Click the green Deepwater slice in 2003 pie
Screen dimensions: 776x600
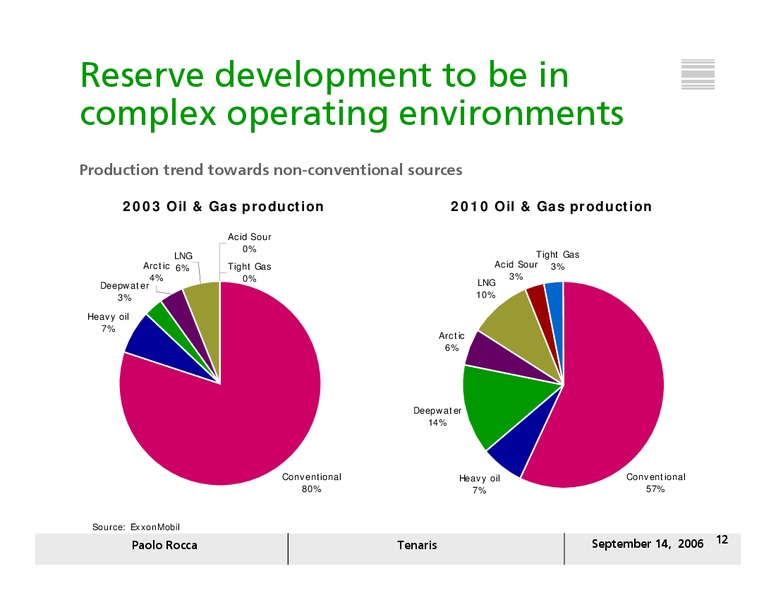click(171, 327)
